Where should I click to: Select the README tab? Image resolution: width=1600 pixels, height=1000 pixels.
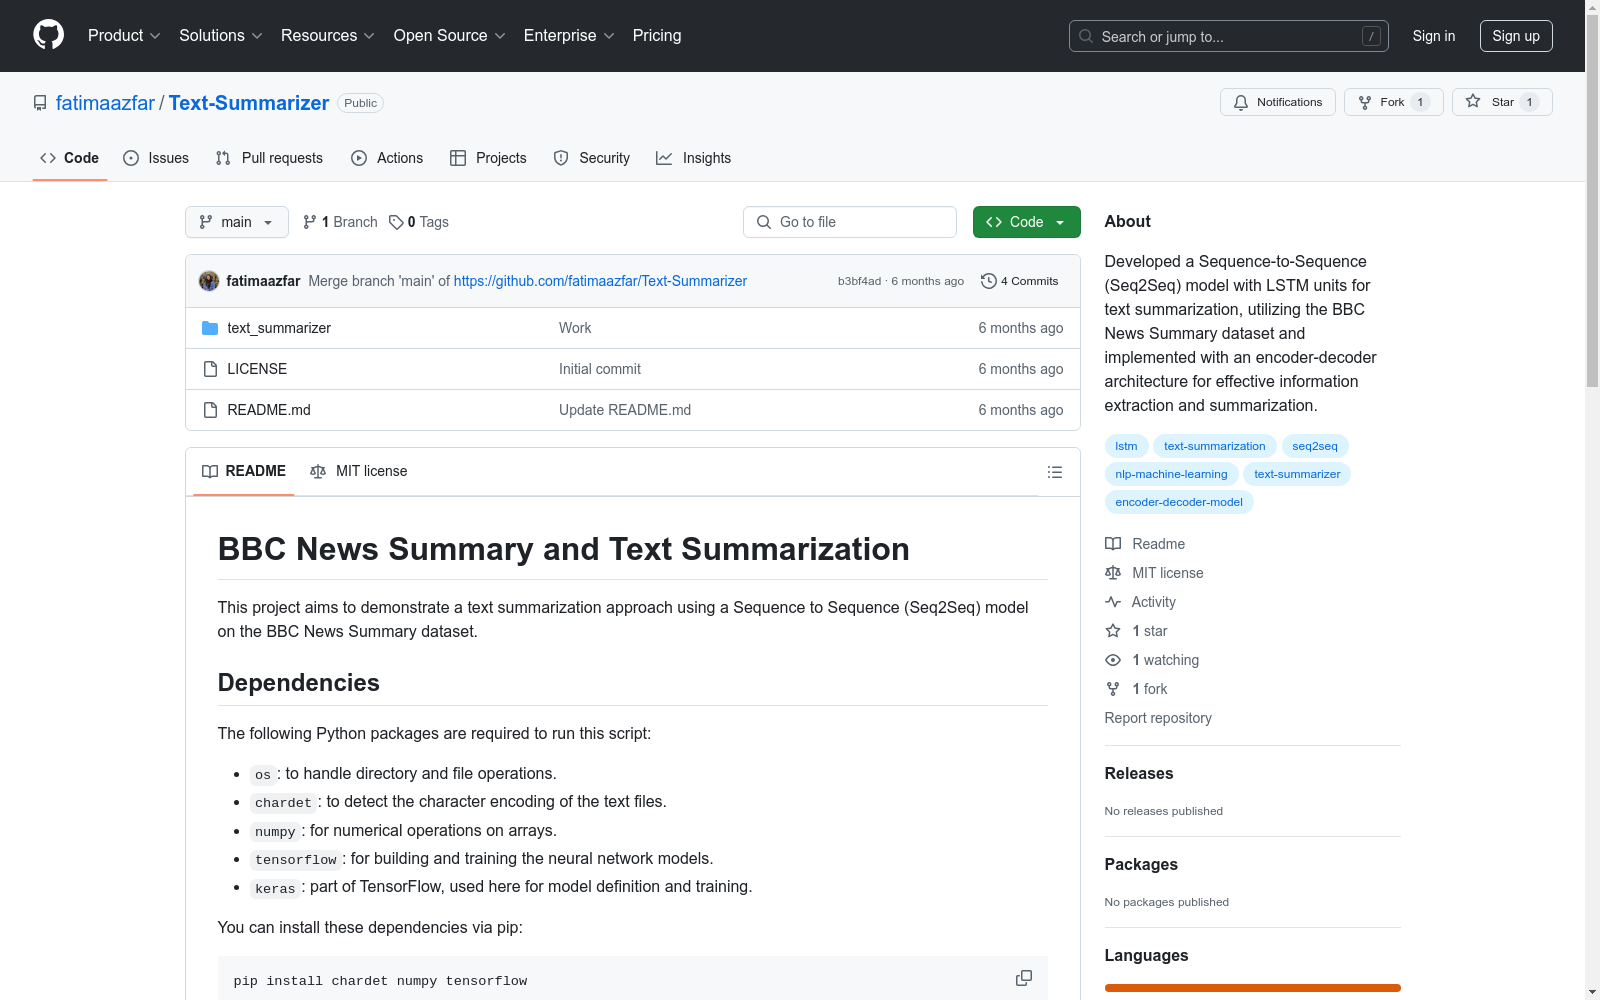tap(244, 471)
